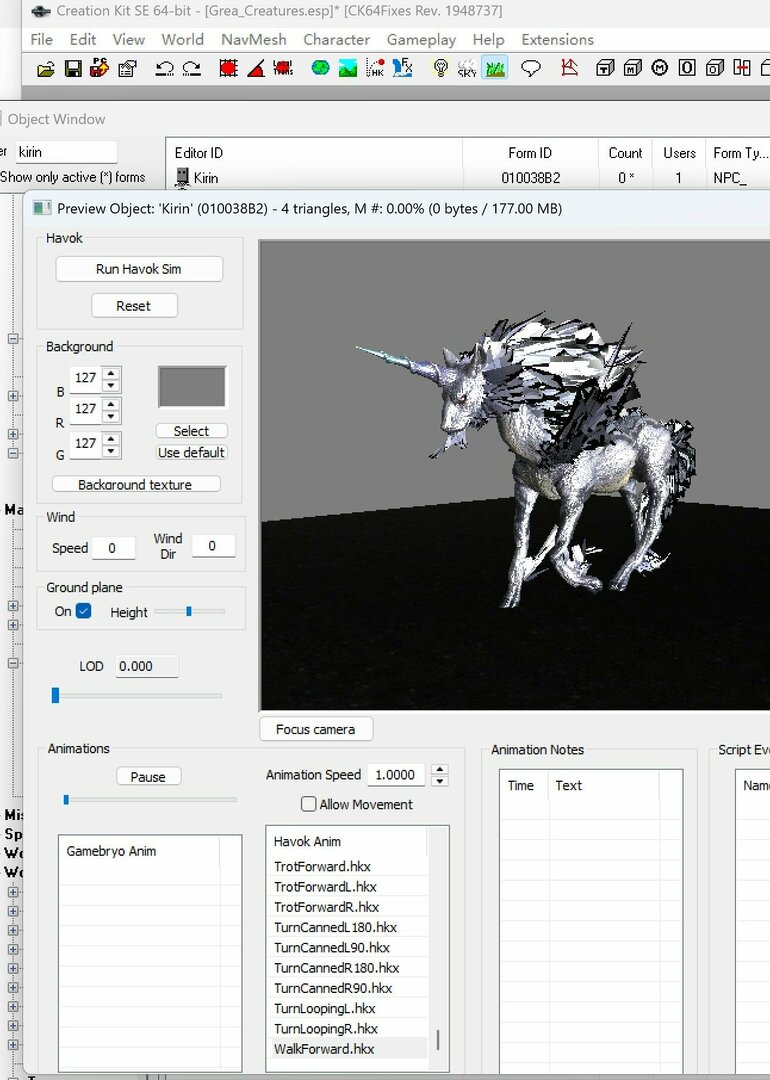Click the box T toolbar icon
Viewport: 770px width, 1080px height.
(x=605, y=68)
